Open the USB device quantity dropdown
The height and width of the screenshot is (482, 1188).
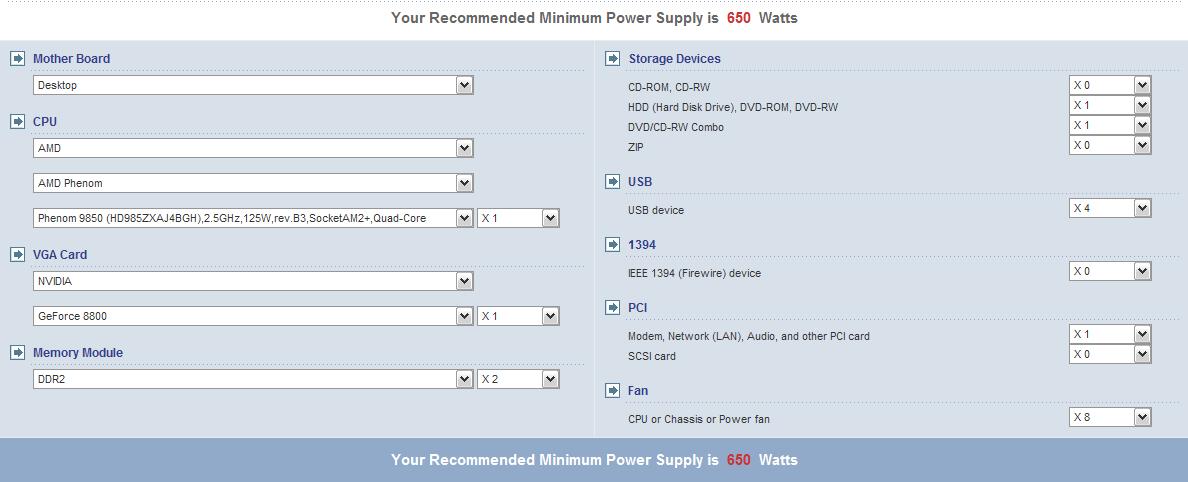click(x=1142, y=208)
